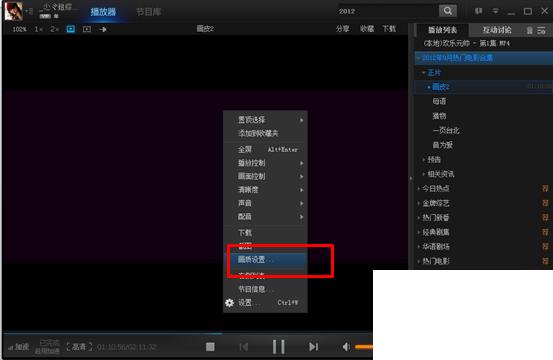This screenshot has height=360, width=553.
Task: Open the 画面控制 submenu
Action: [x=266, y=176]
